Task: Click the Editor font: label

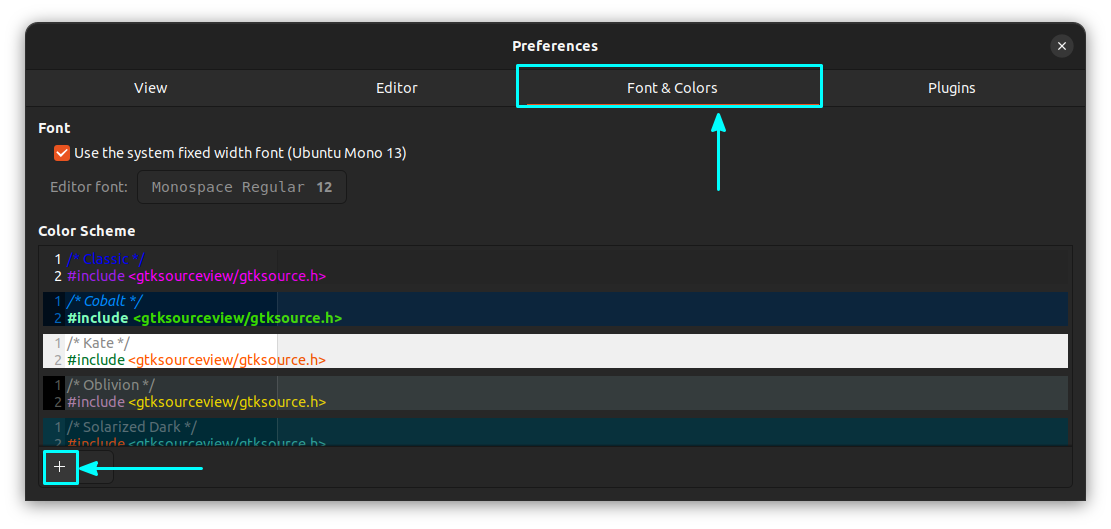Action: click(89, 188)
